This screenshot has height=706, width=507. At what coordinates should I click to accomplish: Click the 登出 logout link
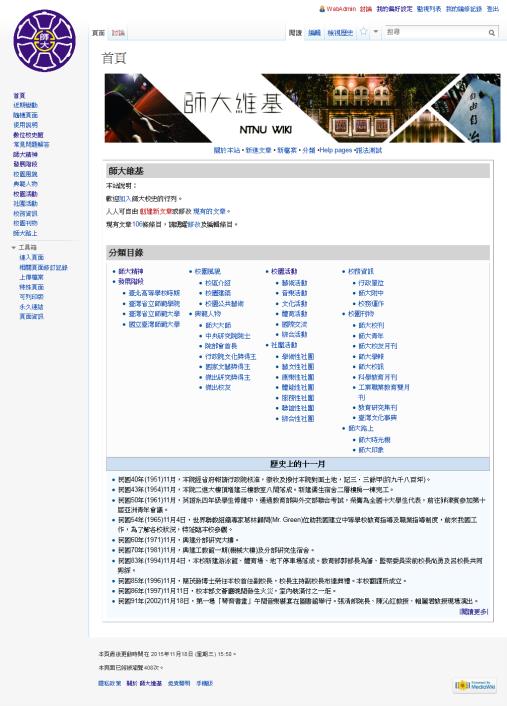(x=493, y=9)
